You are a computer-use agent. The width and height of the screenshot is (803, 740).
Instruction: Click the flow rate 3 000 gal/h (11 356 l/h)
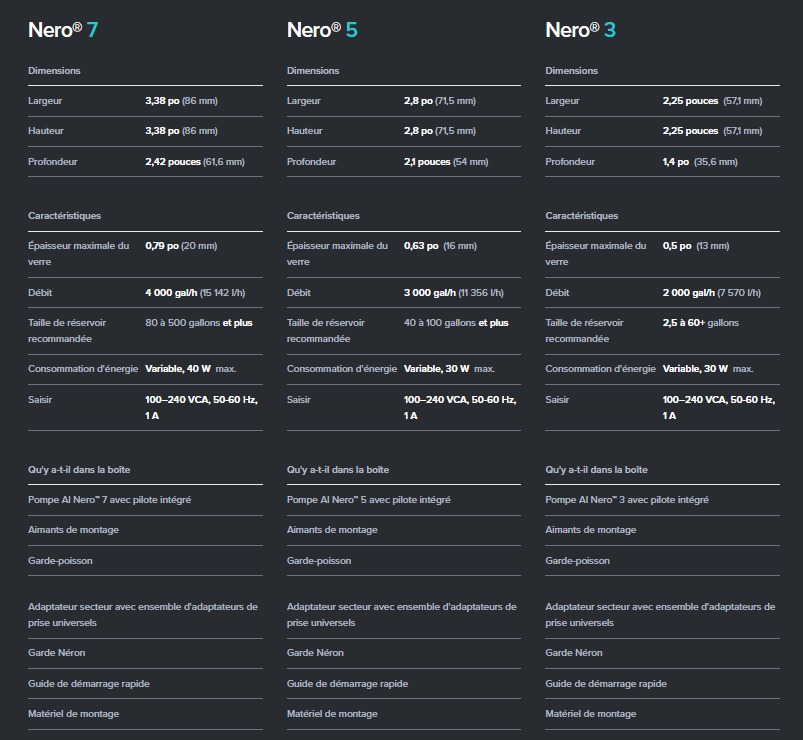click(454, 293)
